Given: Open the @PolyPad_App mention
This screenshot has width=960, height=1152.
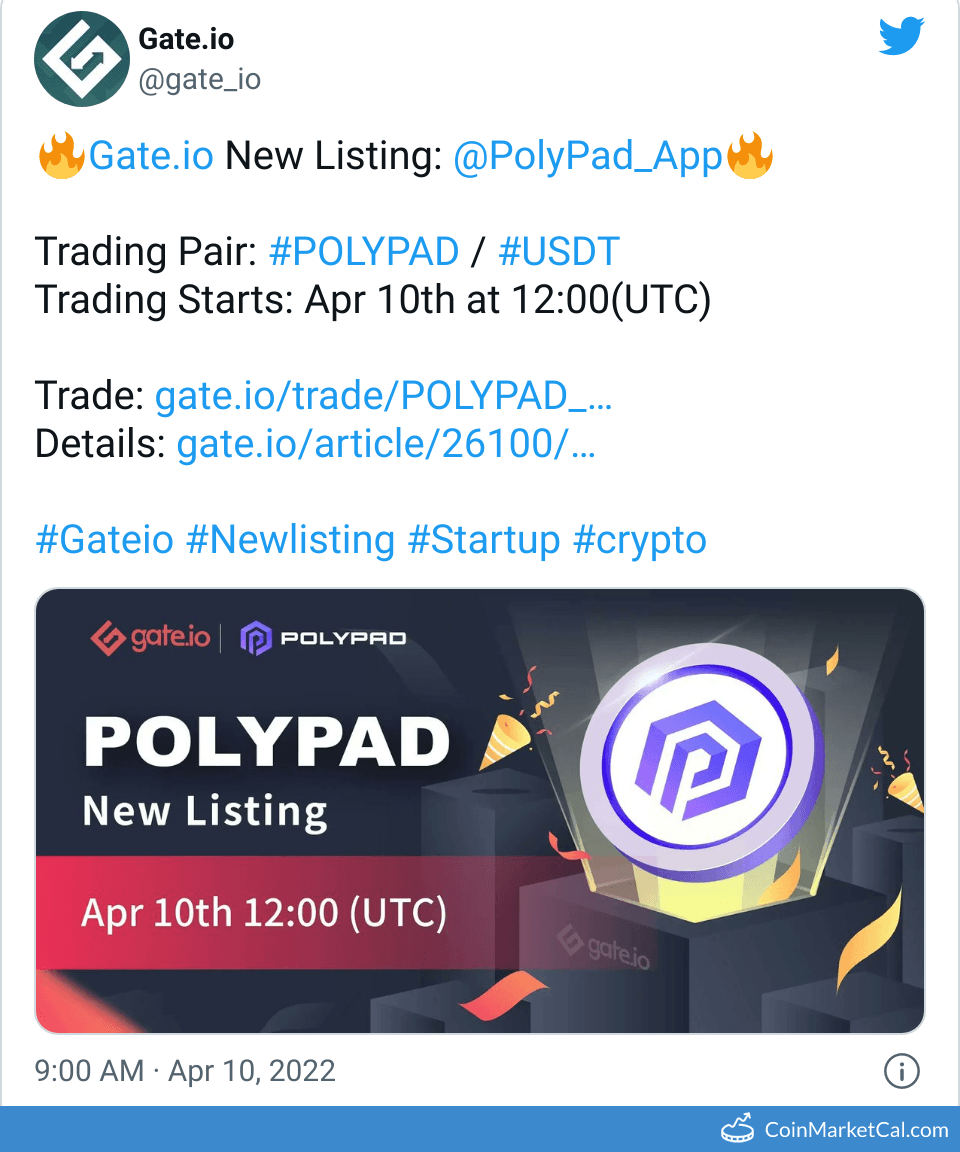Looking at the screenshot, I should point(588,157).
